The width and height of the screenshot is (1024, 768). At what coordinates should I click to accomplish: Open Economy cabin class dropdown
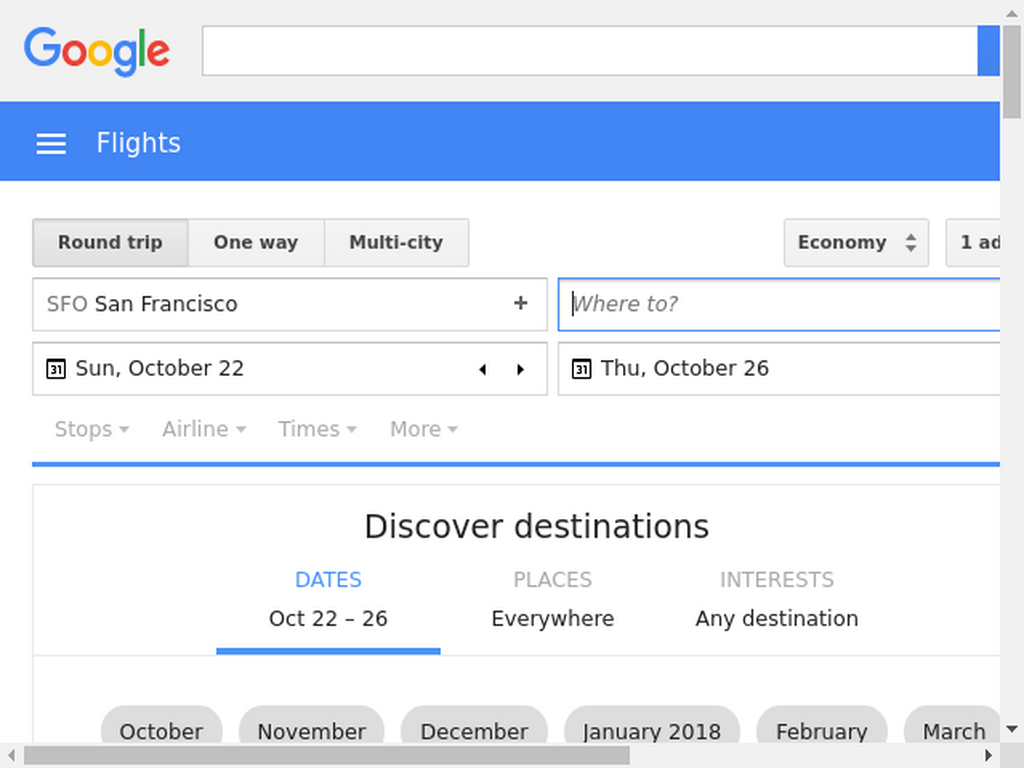[x=856, y=242]
